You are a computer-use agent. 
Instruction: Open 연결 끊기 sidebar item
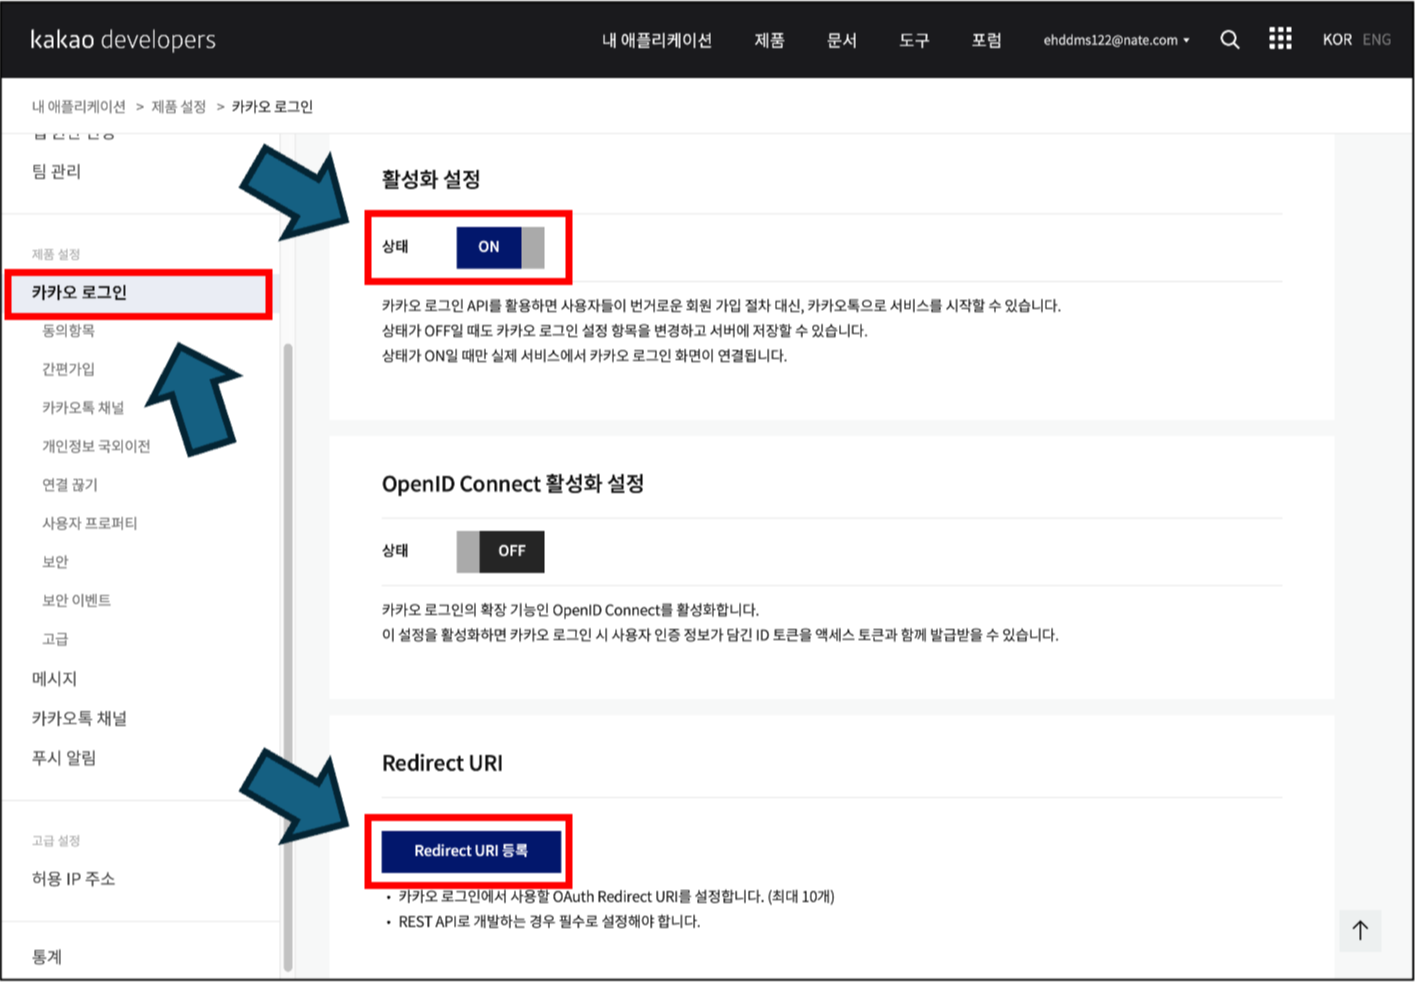click(x=70, y=485)
